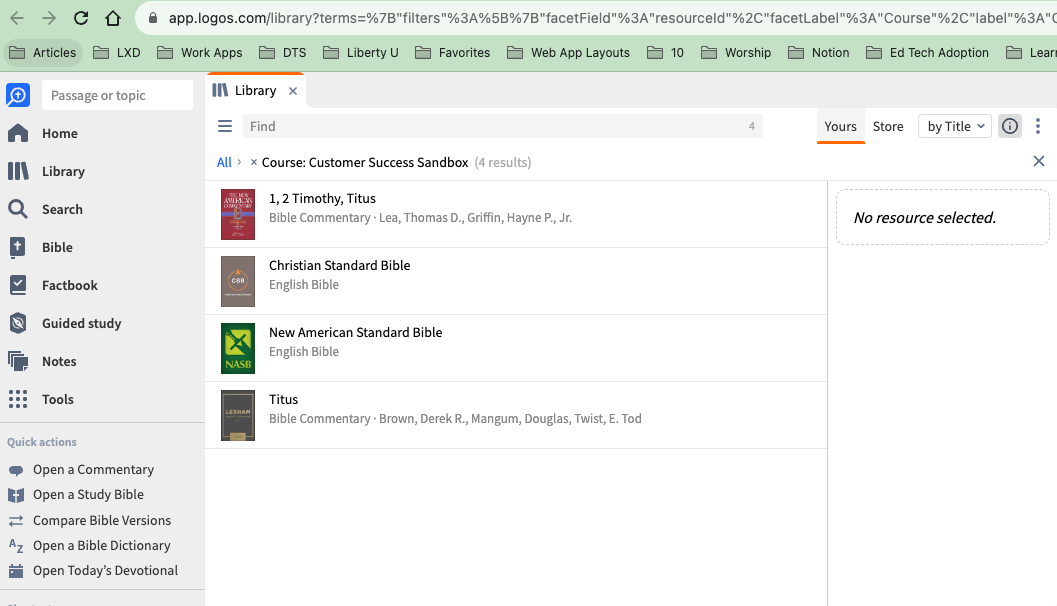Open the Articles bookmarks folder
The height and width of the screenshot is (606, 1057).
point(42,53)
